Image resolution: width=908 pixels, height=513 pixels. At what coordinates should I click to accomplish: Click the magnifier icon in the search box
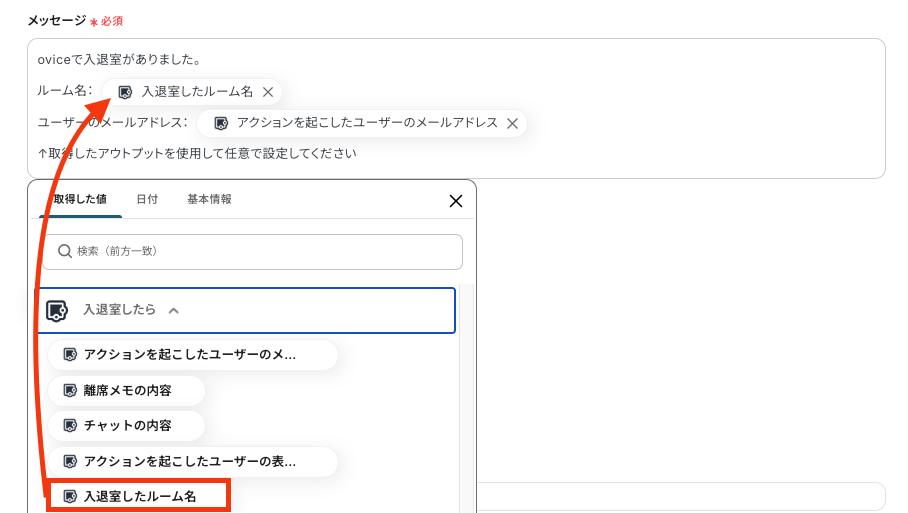pyautogui.click(x=65, y=251)
